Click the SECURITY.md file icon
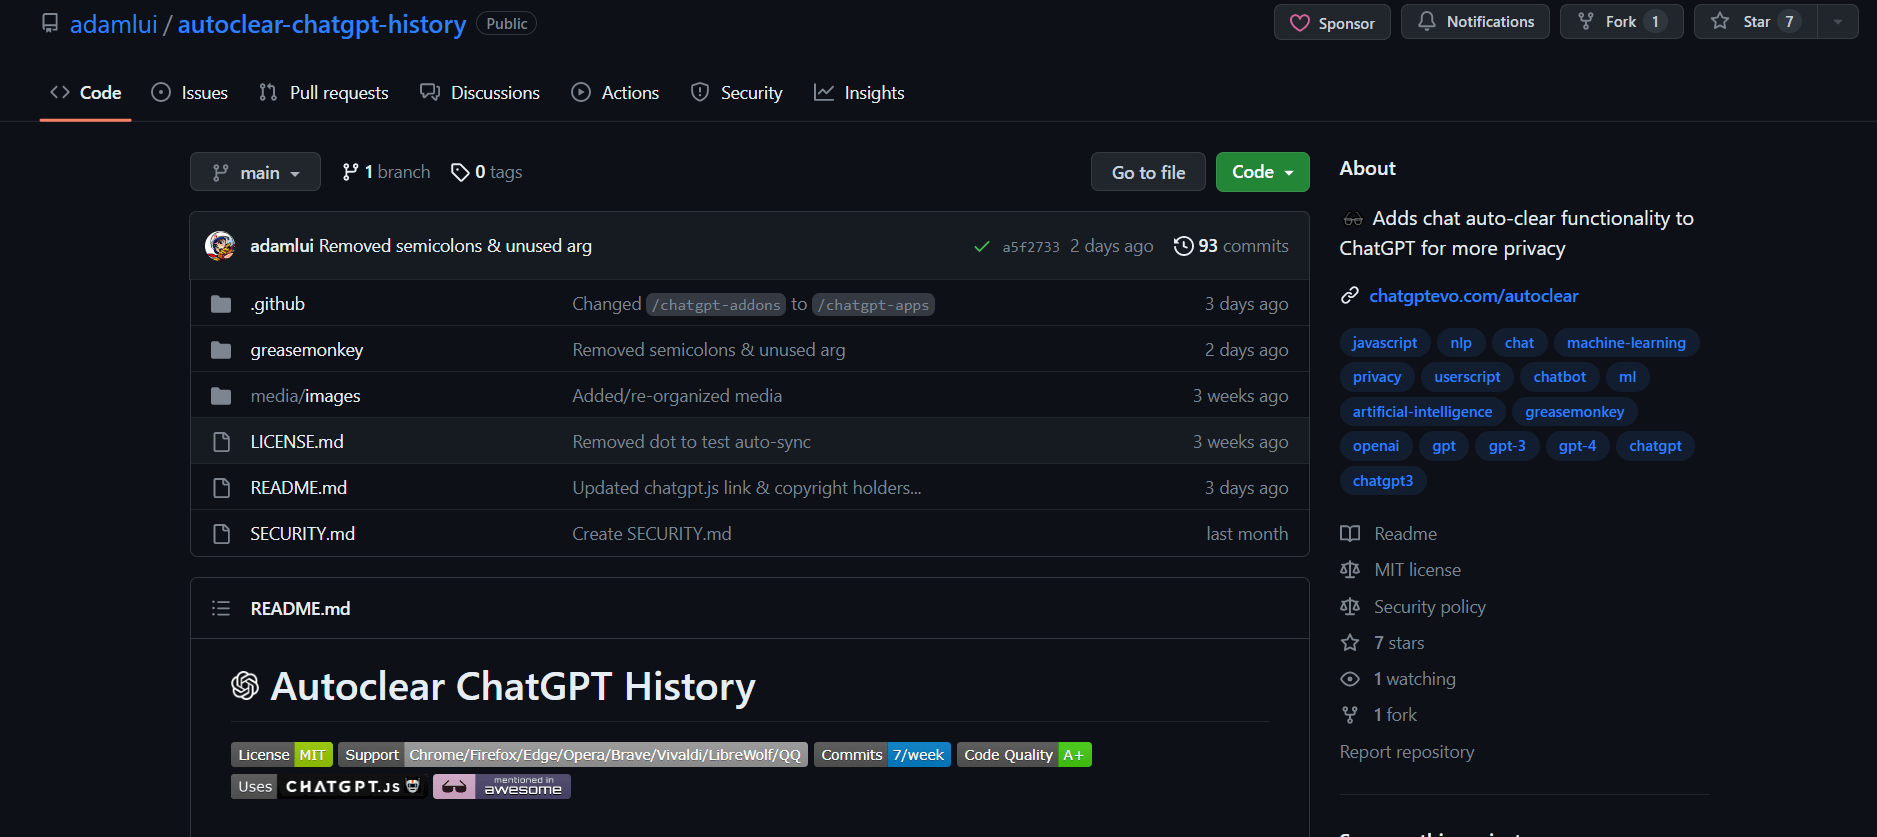This screenshot has width=1877, height=837. 222,534
